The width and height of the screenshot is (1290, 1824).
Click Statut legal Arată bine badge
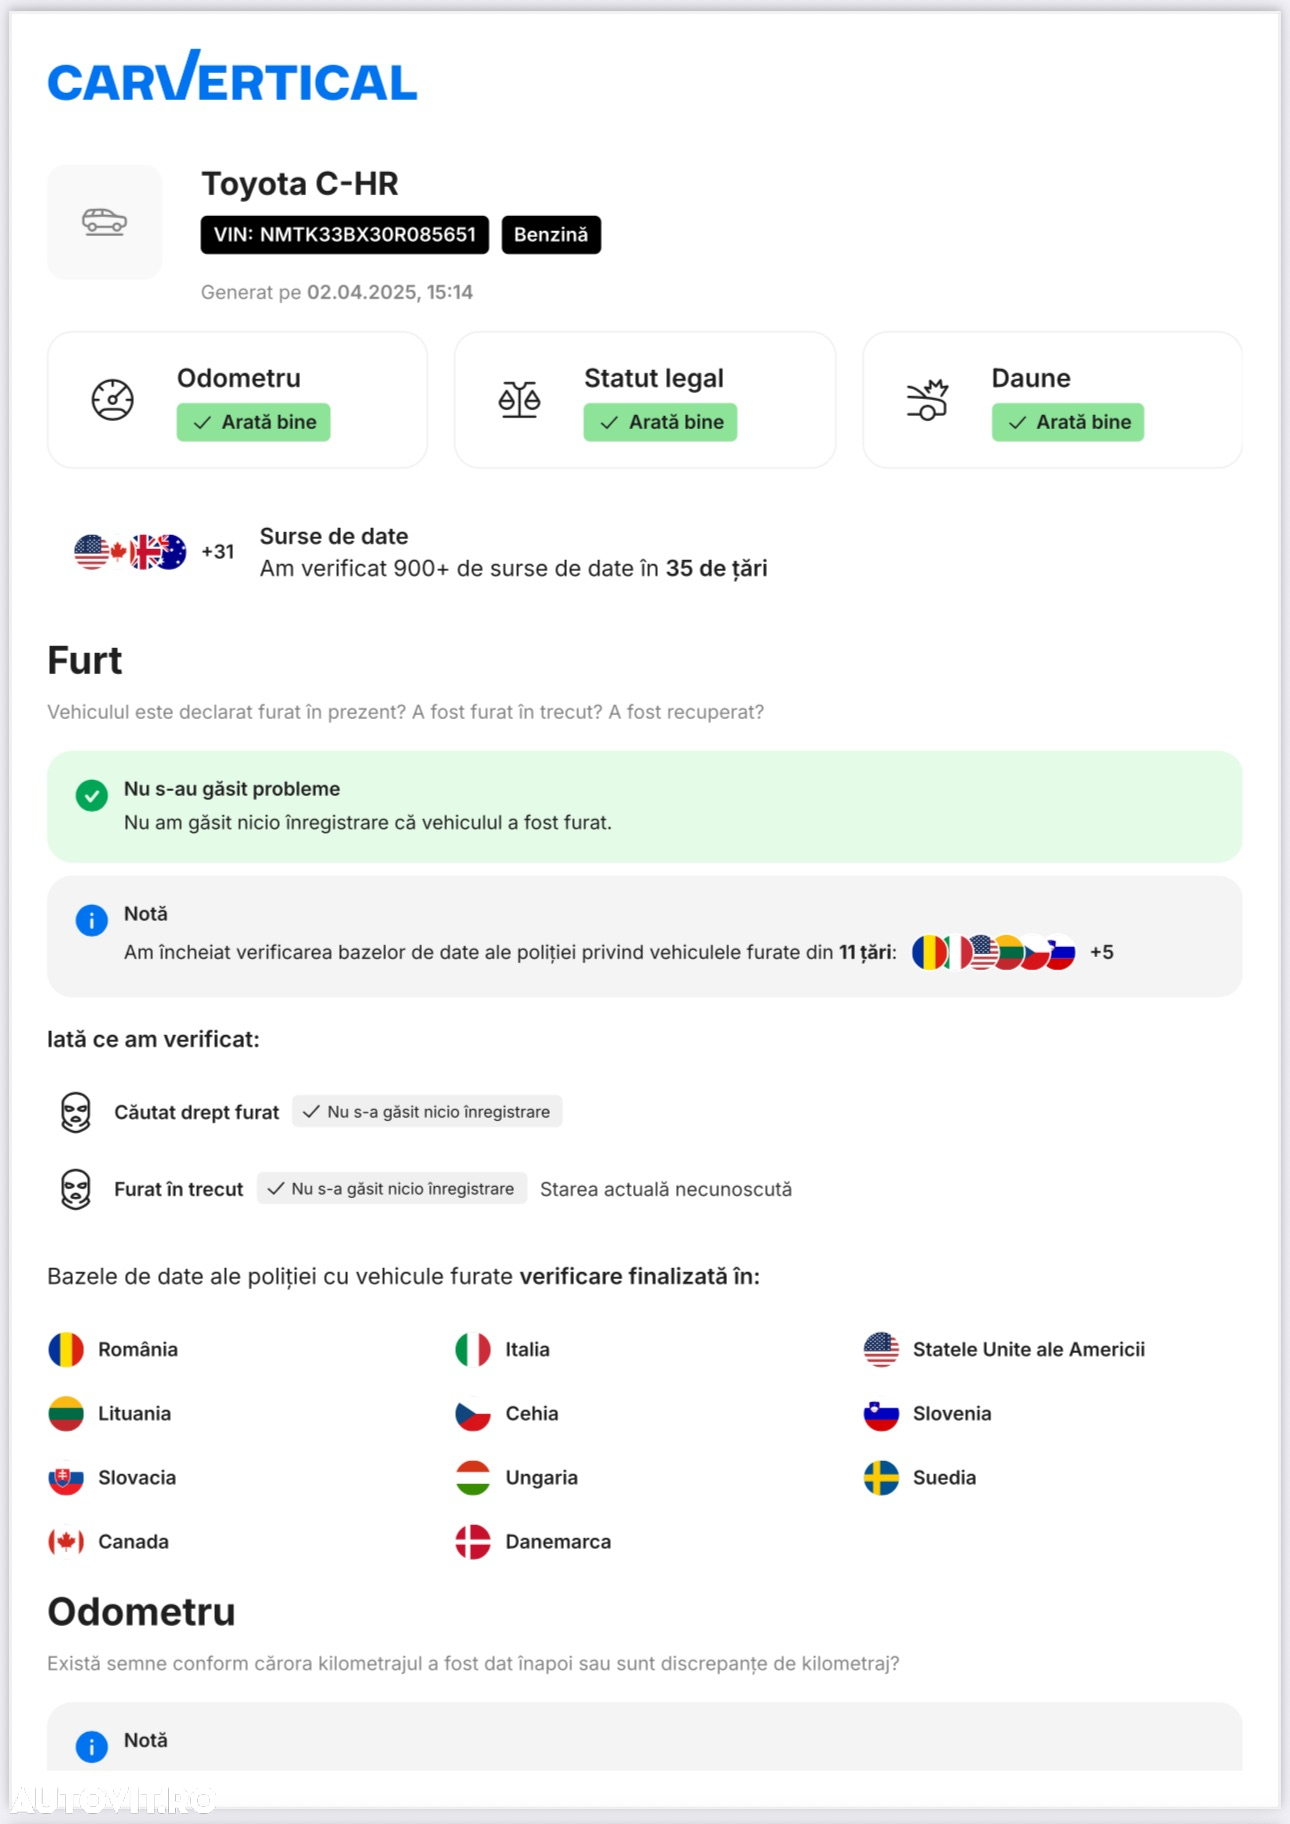661,422
